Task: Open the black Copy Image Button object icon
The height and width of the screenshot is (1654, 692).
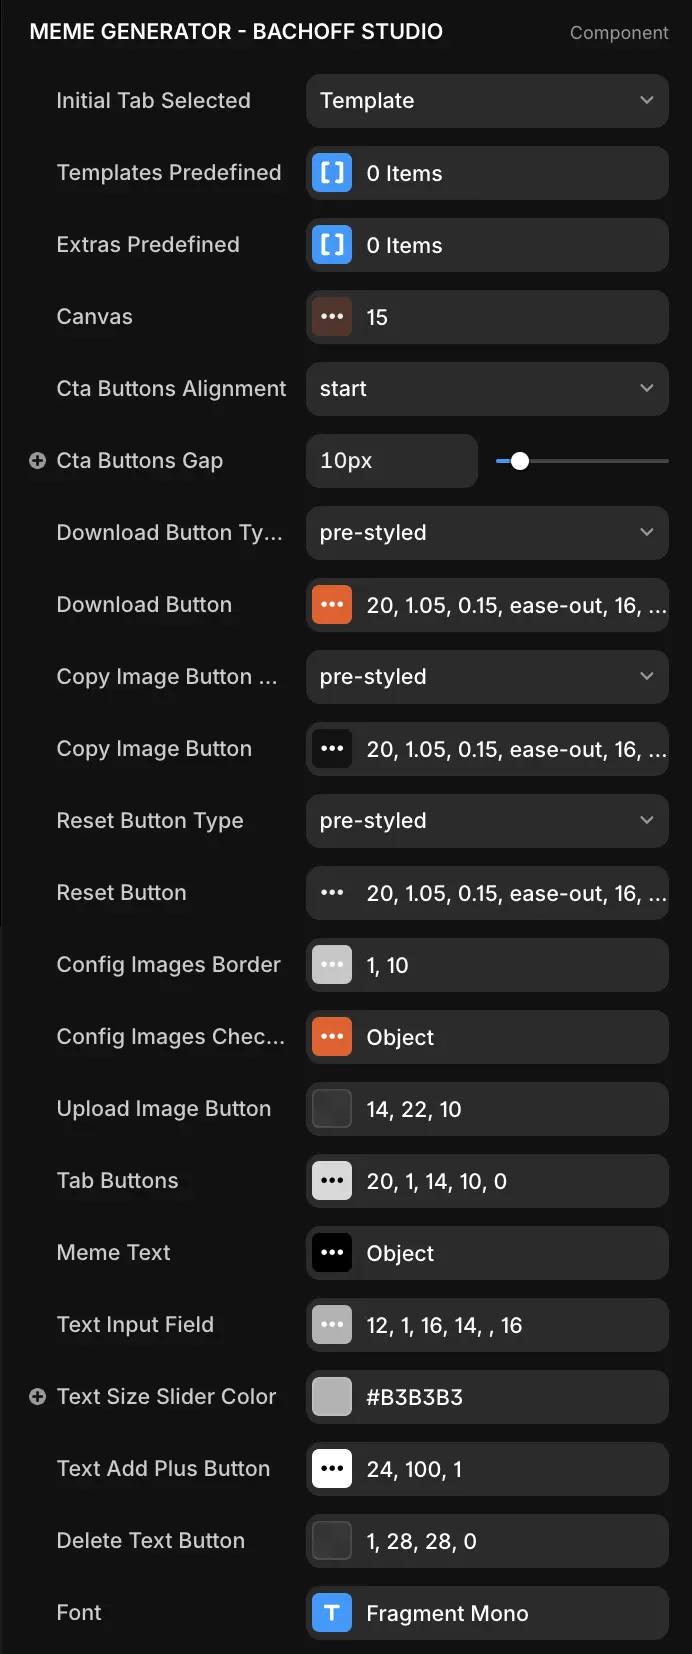Action: click(332, 749)
